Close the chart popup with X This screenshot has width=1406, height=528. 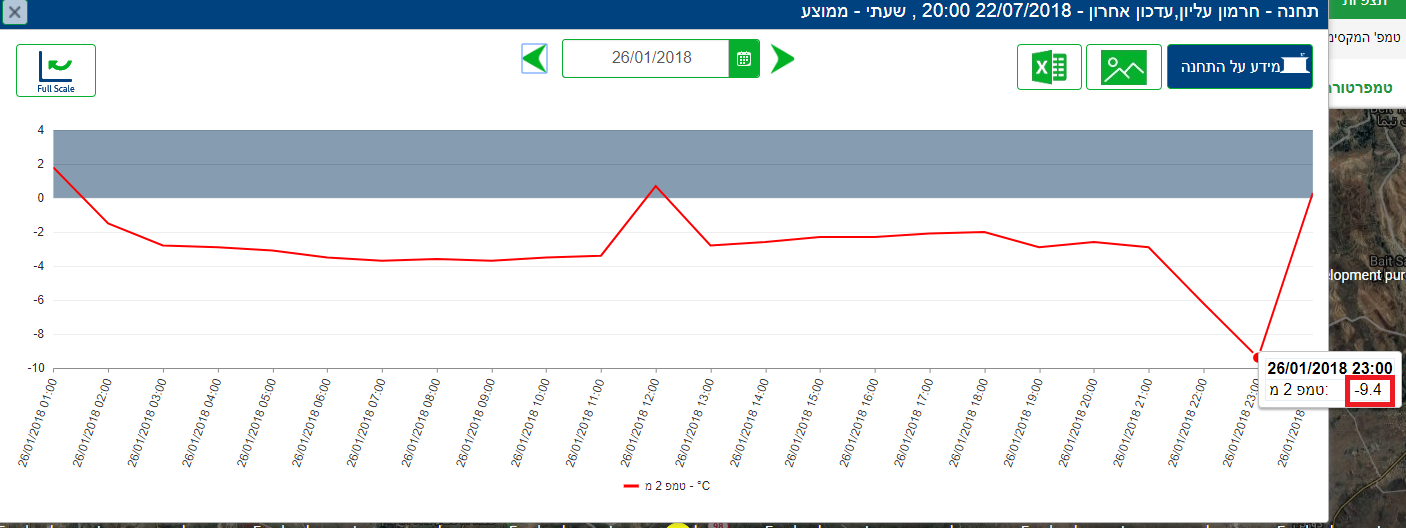[x=14, y=13]
